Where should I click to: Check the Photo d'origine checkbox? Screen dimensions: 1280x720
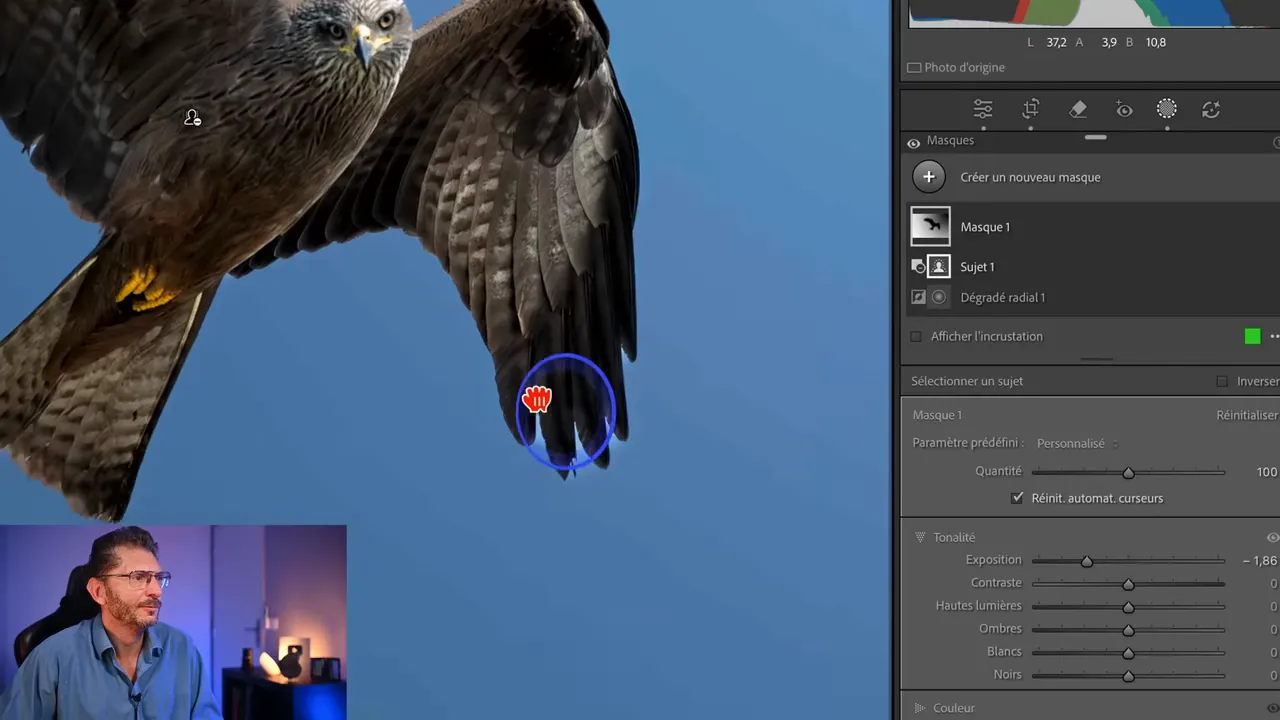914,67
